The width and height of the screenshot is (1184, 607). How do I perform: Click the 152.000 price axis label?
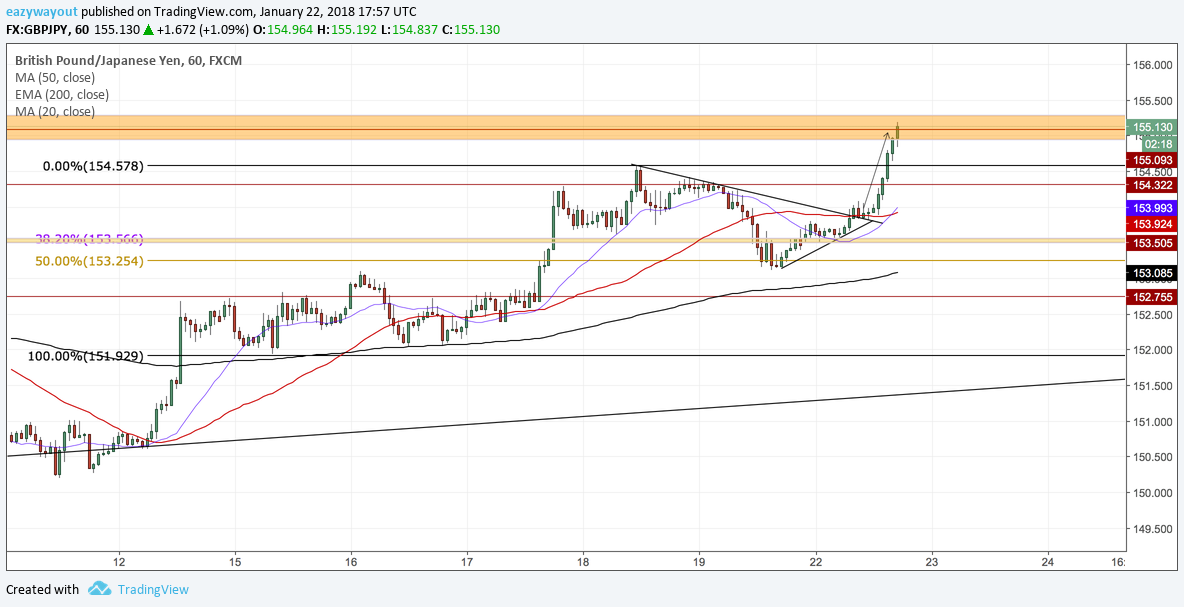1154,350
